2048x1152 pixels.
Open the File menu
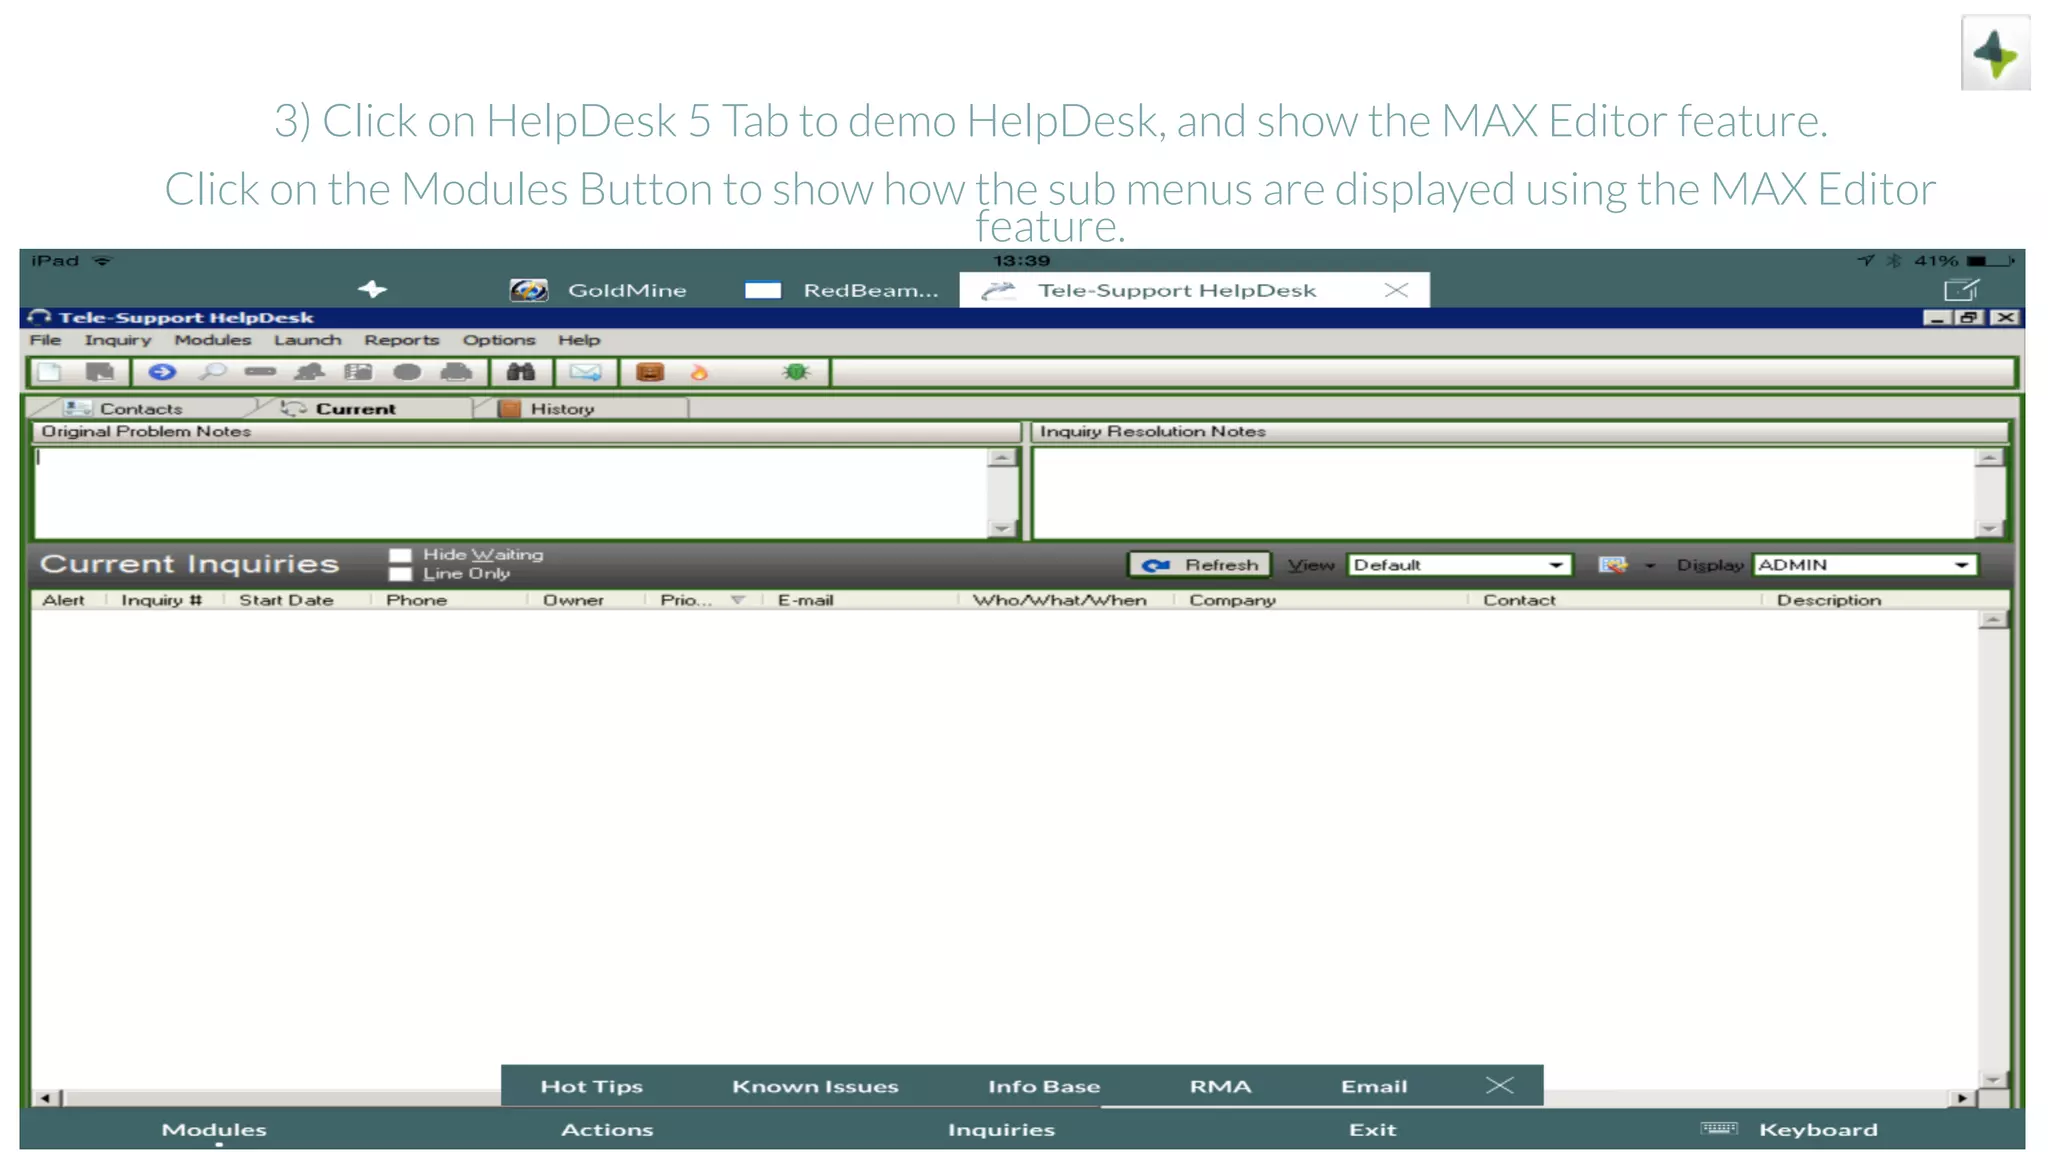pos(45,340)
